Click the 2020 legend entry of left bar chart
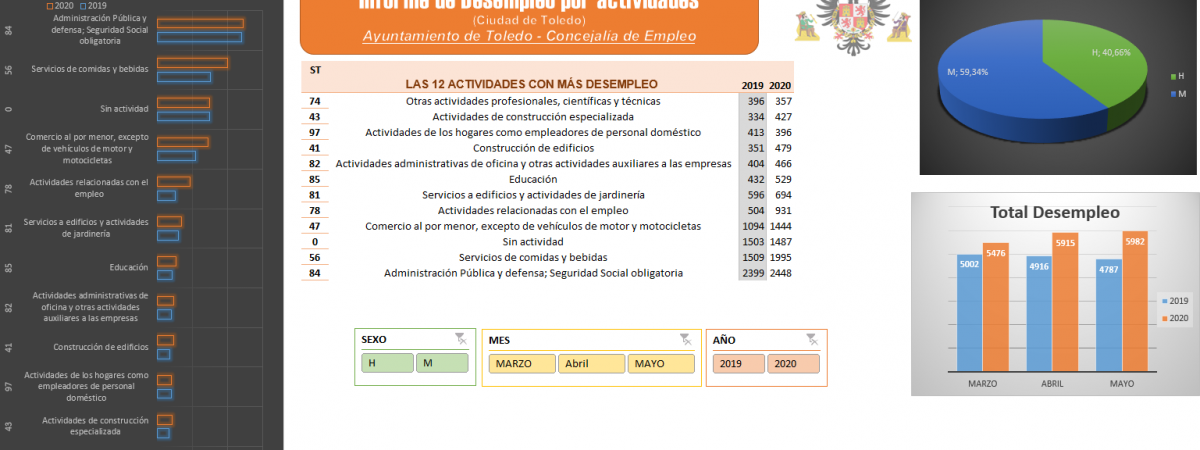 click(60, 4)
